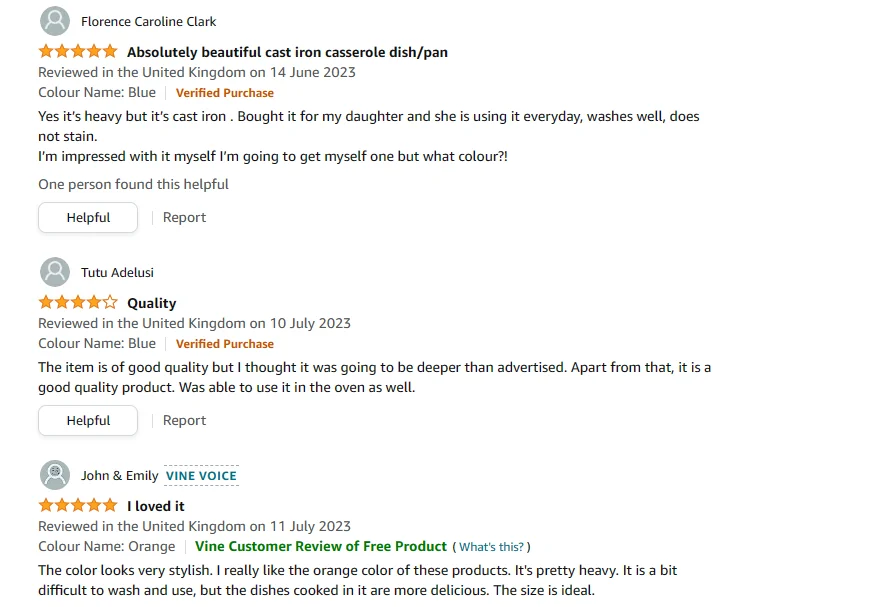Click "Vine Customer Review of Free Product" label
The height and width of the screenshot is (607, 881).
coord(320,546)
